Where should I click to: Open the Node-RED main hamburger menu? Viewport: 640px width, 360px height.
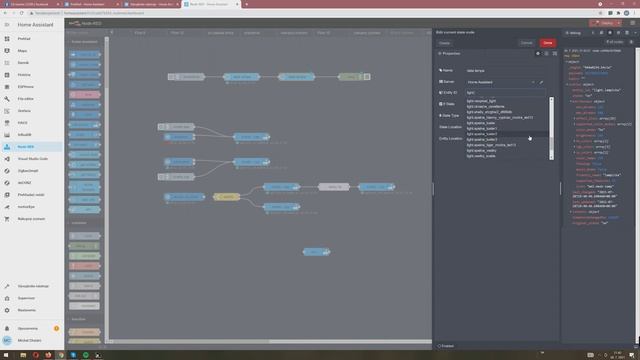(x=632, y=23)
